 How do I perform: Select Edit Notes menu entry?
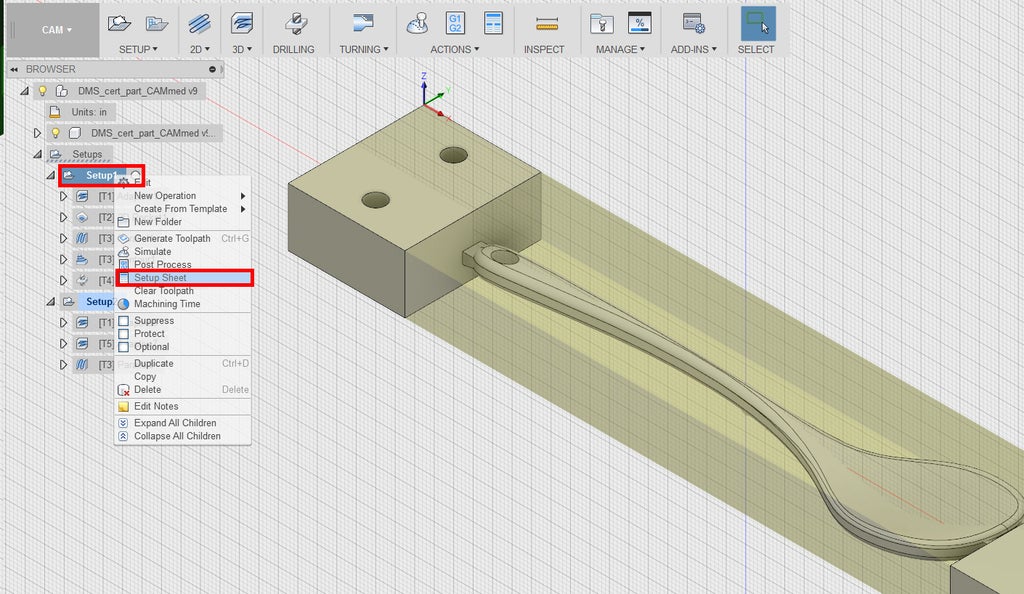tap(183, 407)
